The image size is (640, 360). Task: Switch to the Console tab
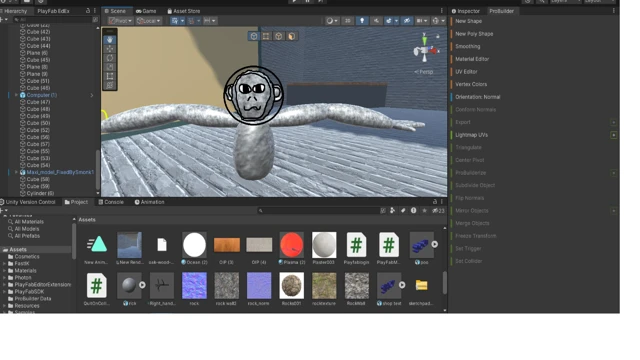[111, 202]
